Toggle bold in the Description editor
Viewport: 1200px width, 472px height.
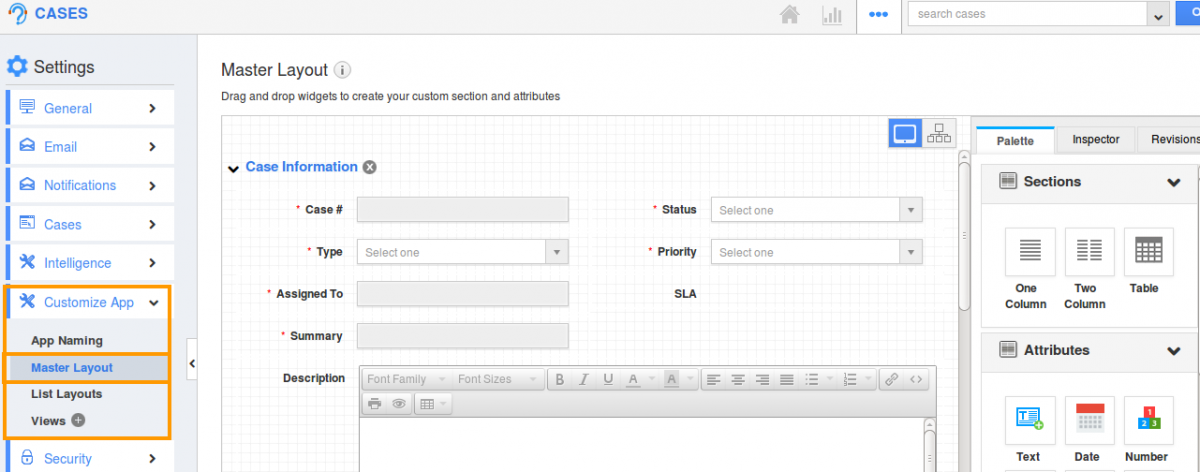(559, 379)
